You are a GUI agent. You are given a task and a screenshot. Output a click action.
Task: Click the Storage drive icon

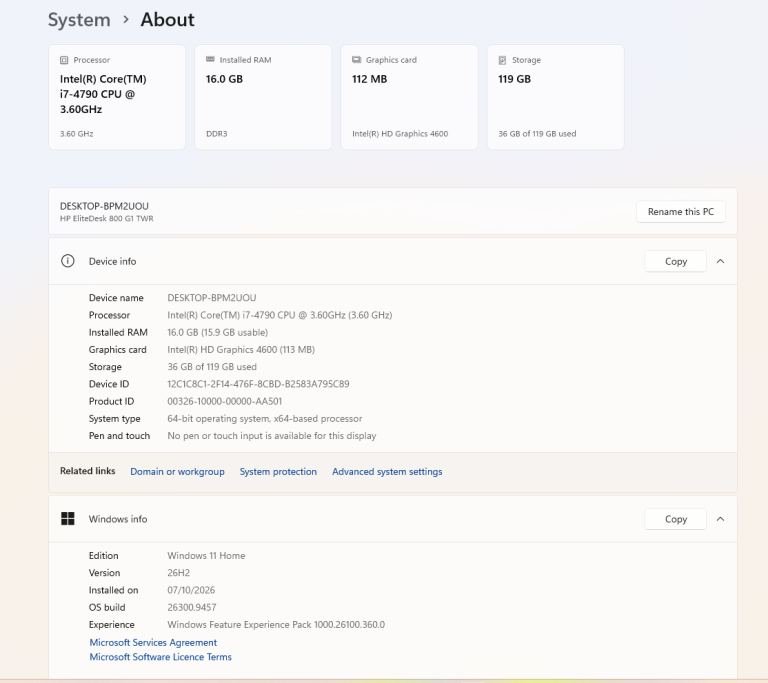coord(502,60)
